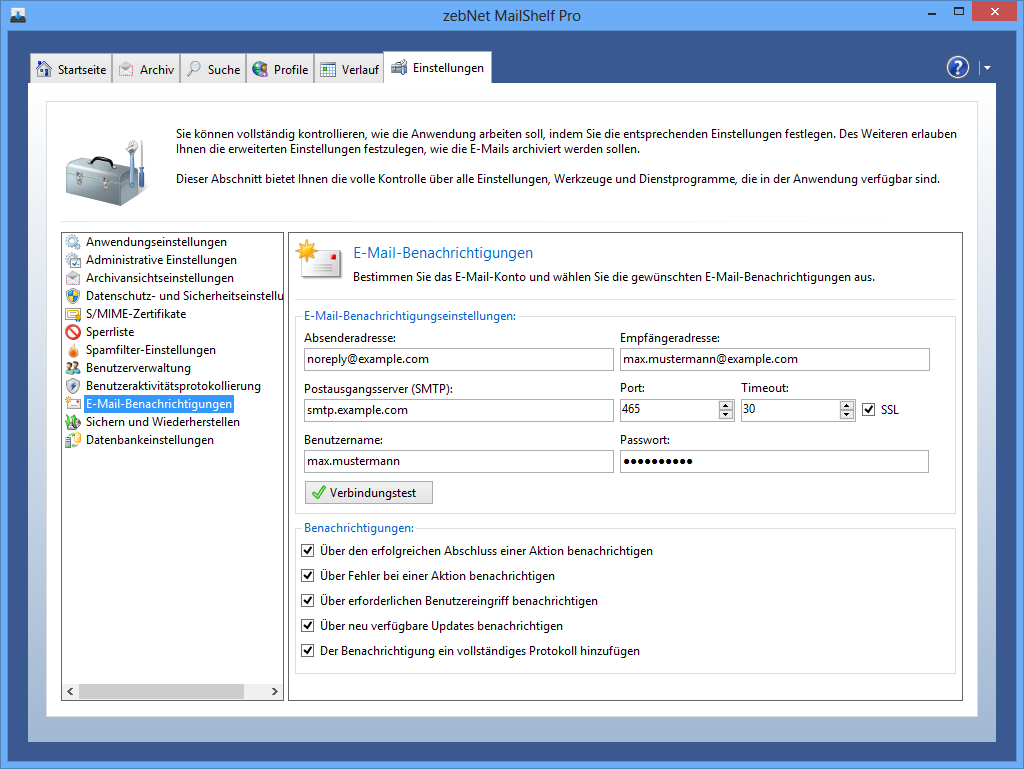
Task: Click the Timeout value field
Action: pos(790,409)
